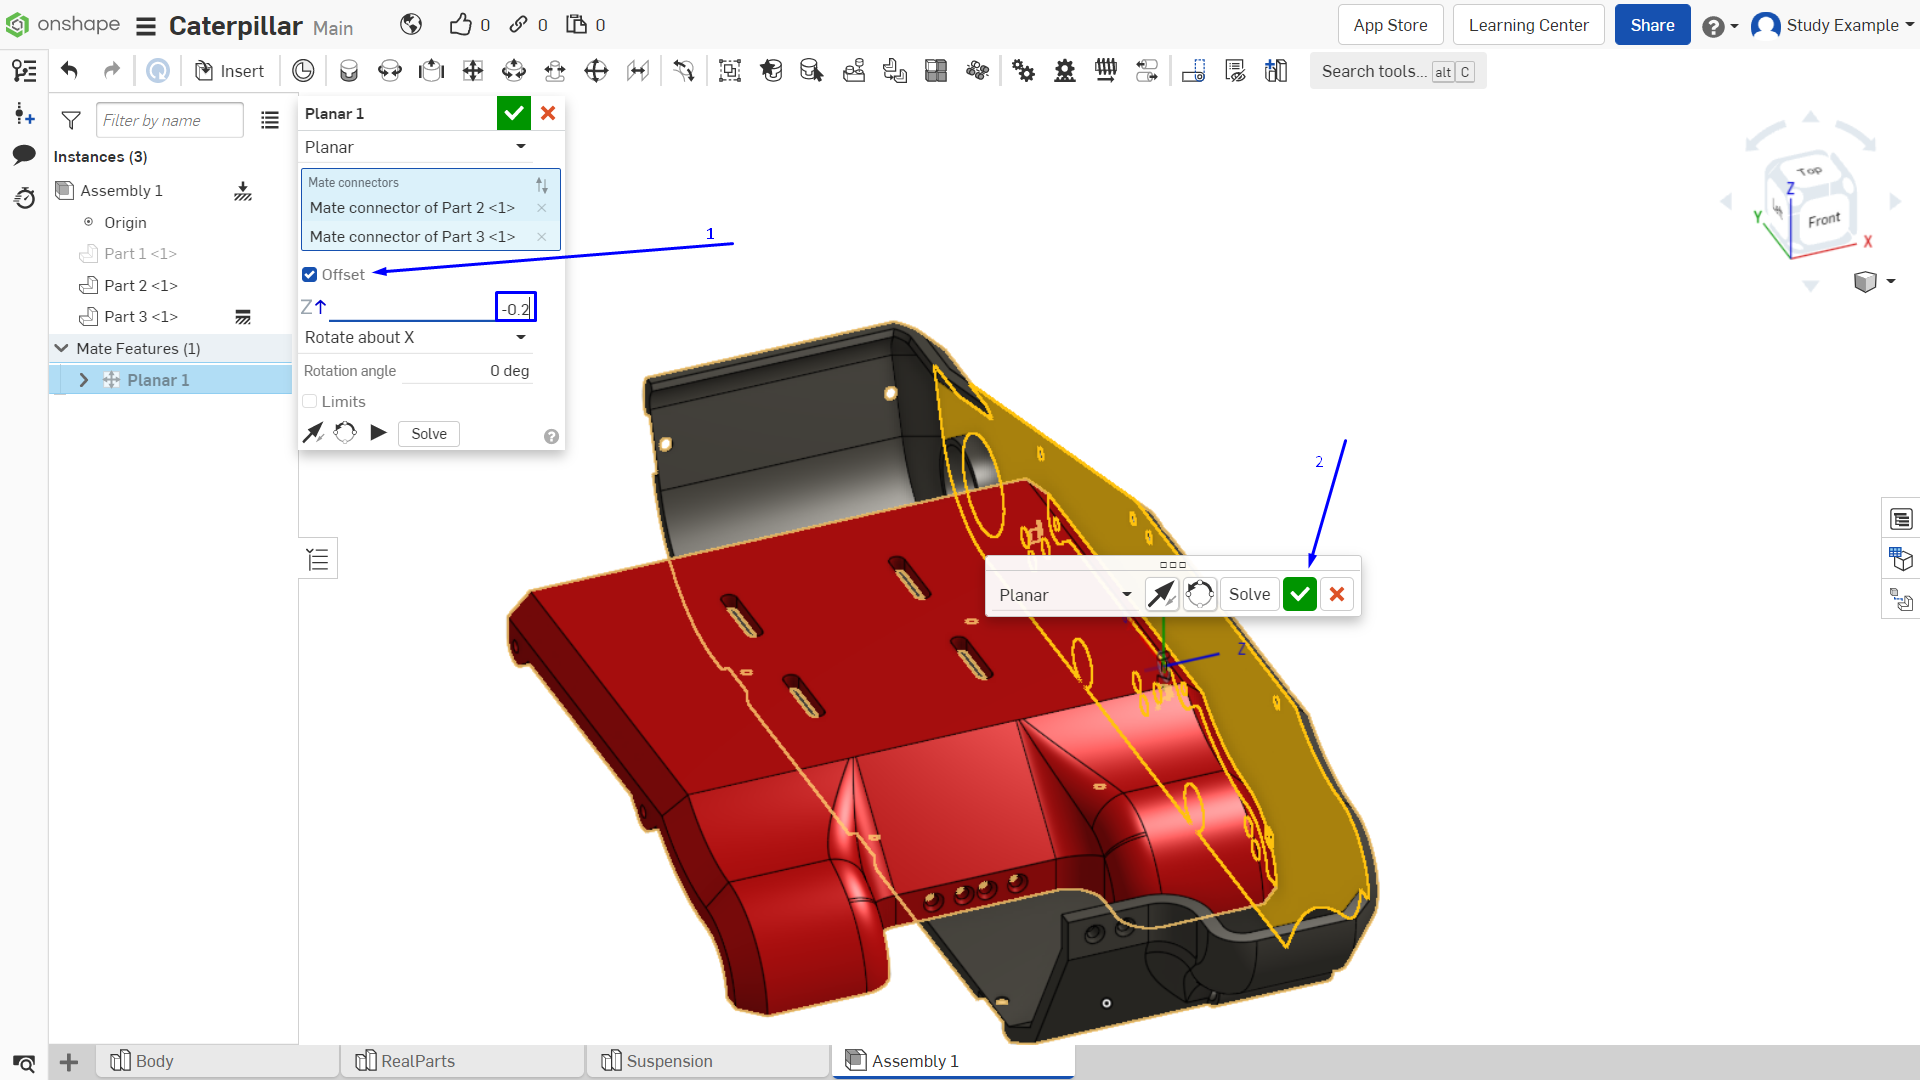1920x1080 pixels.
Task: Select the Slider mate tool
Action: (x=431, y=71)
